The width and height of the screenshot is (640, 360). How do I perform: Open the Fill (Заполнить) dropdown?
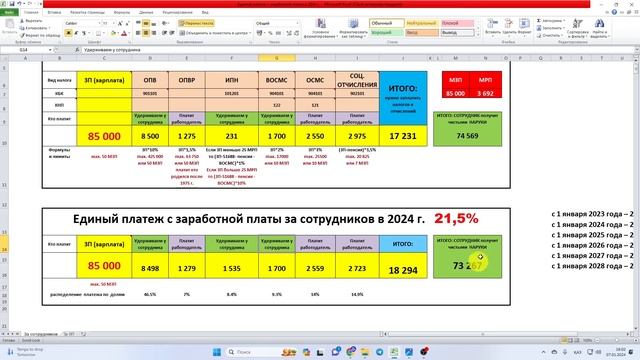(564, 28)
